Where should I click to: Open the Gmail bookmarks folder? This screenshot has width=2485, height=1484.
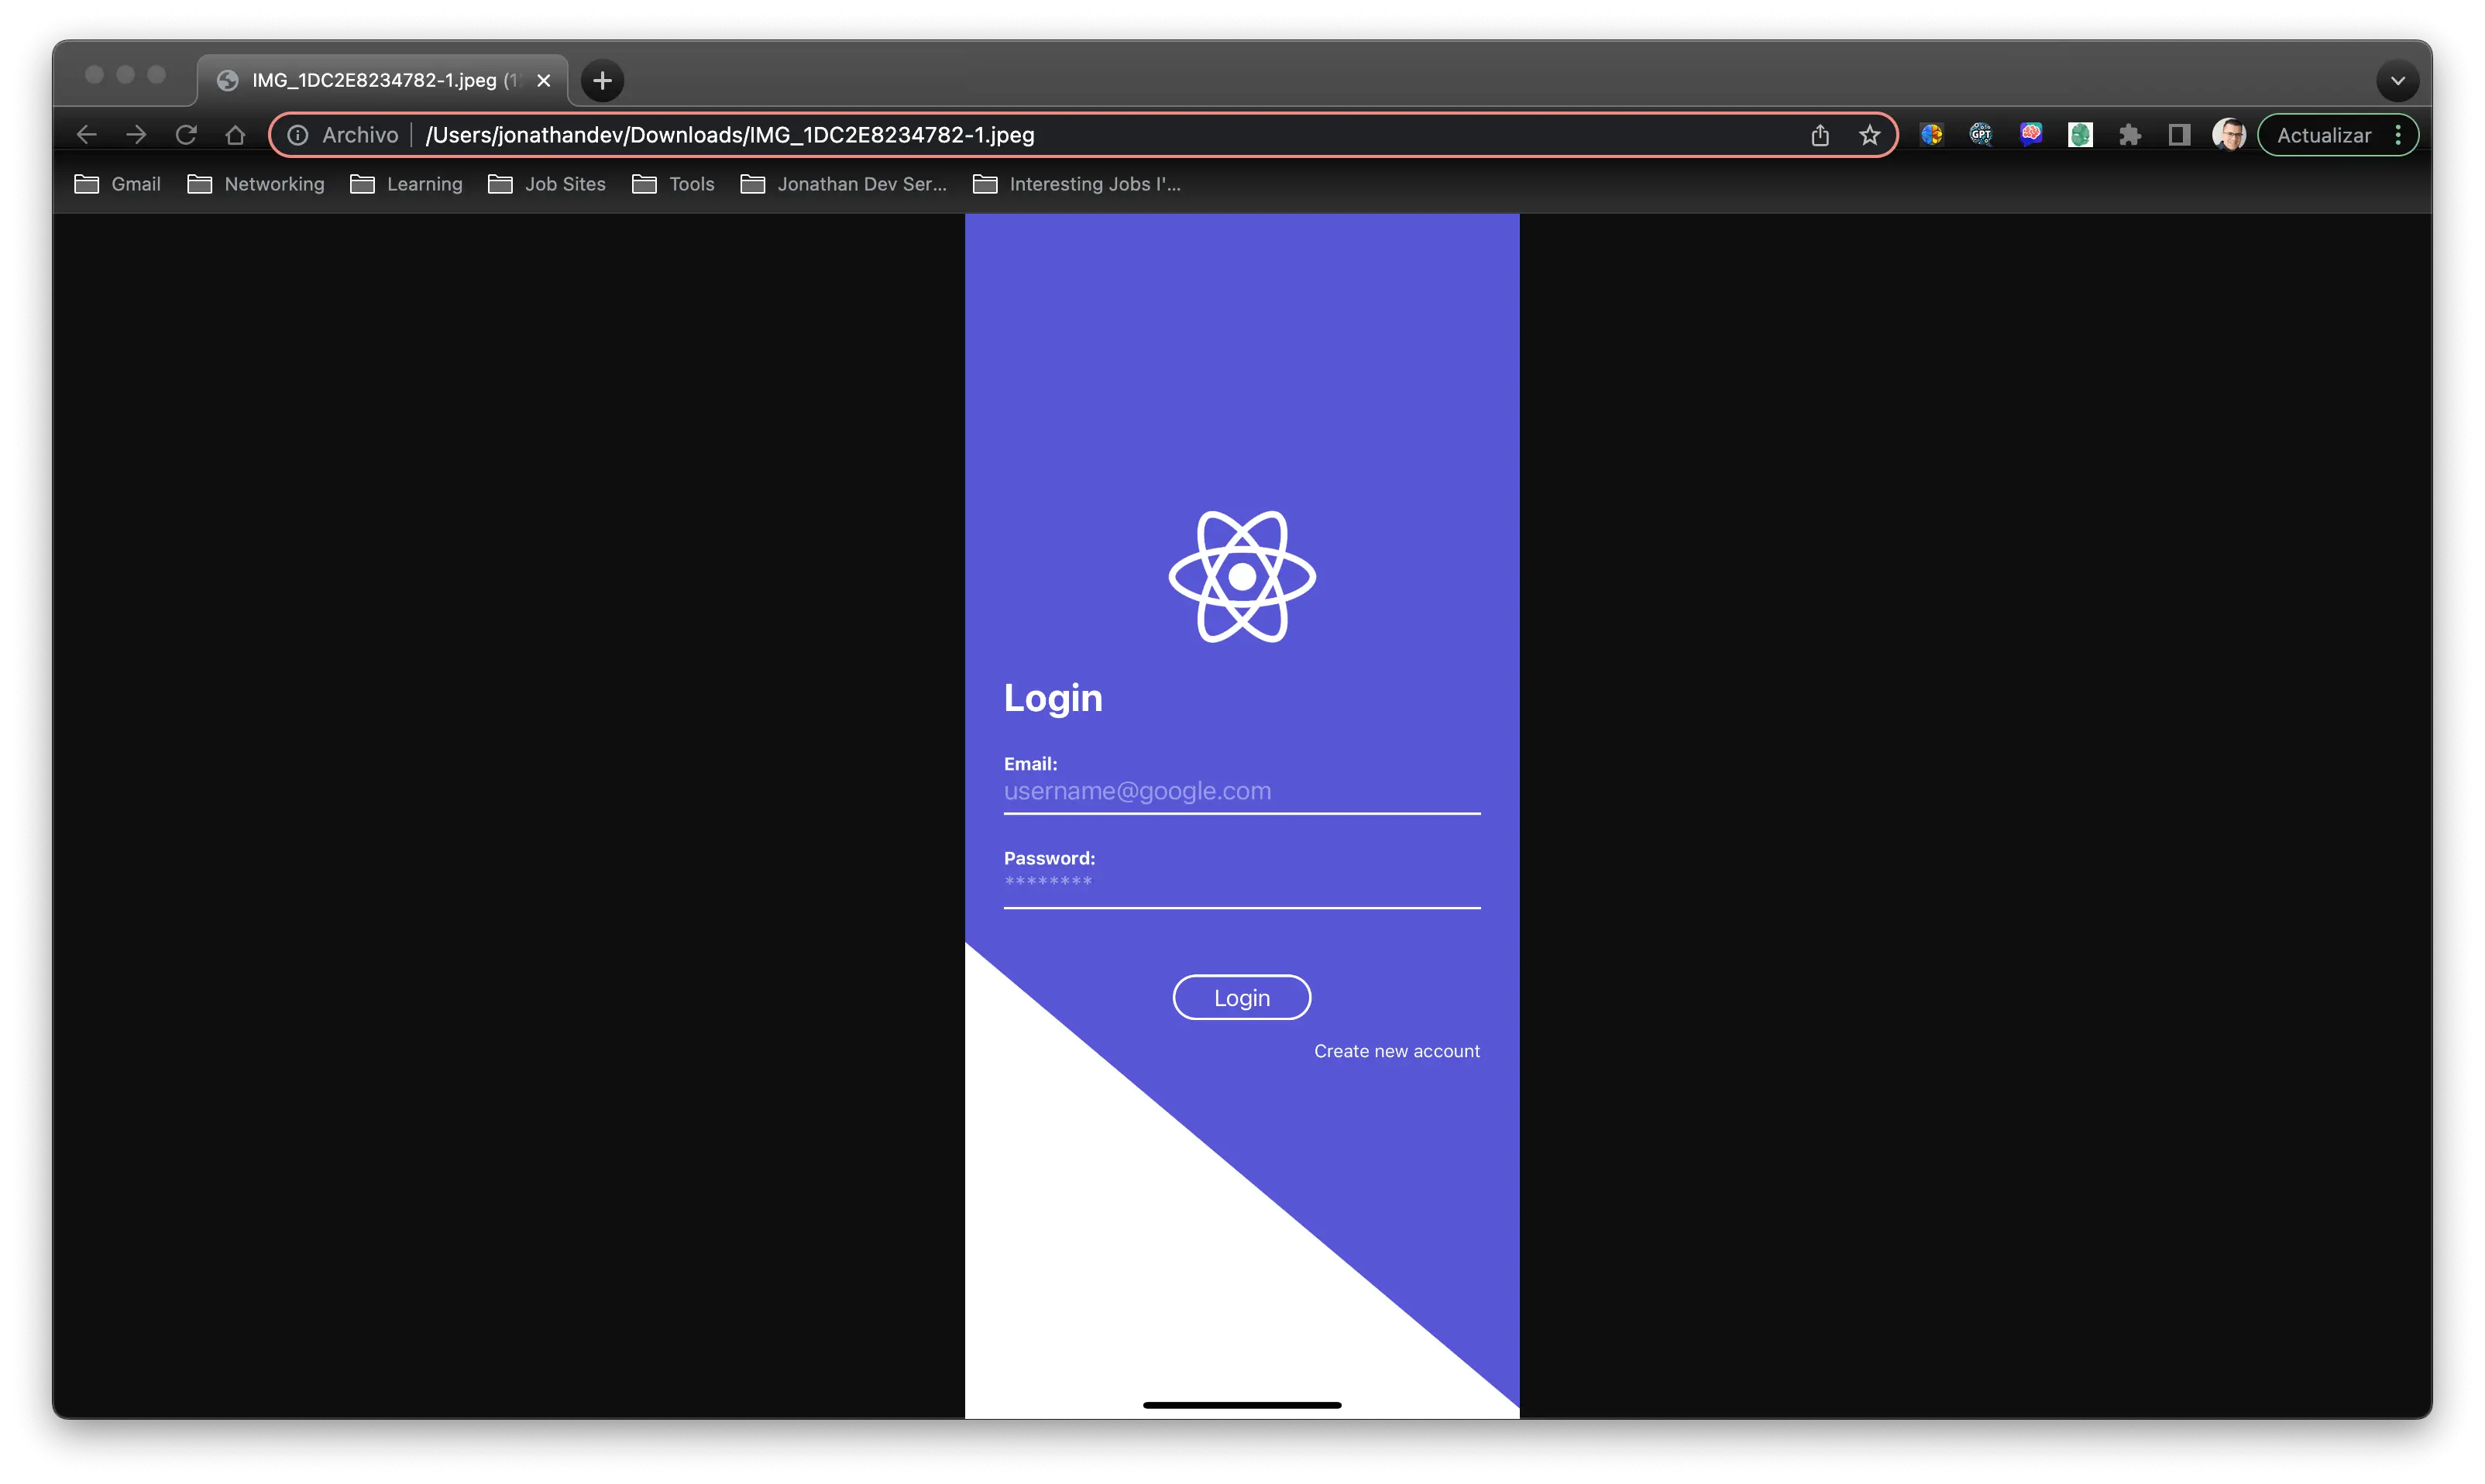tap(118, 184)
